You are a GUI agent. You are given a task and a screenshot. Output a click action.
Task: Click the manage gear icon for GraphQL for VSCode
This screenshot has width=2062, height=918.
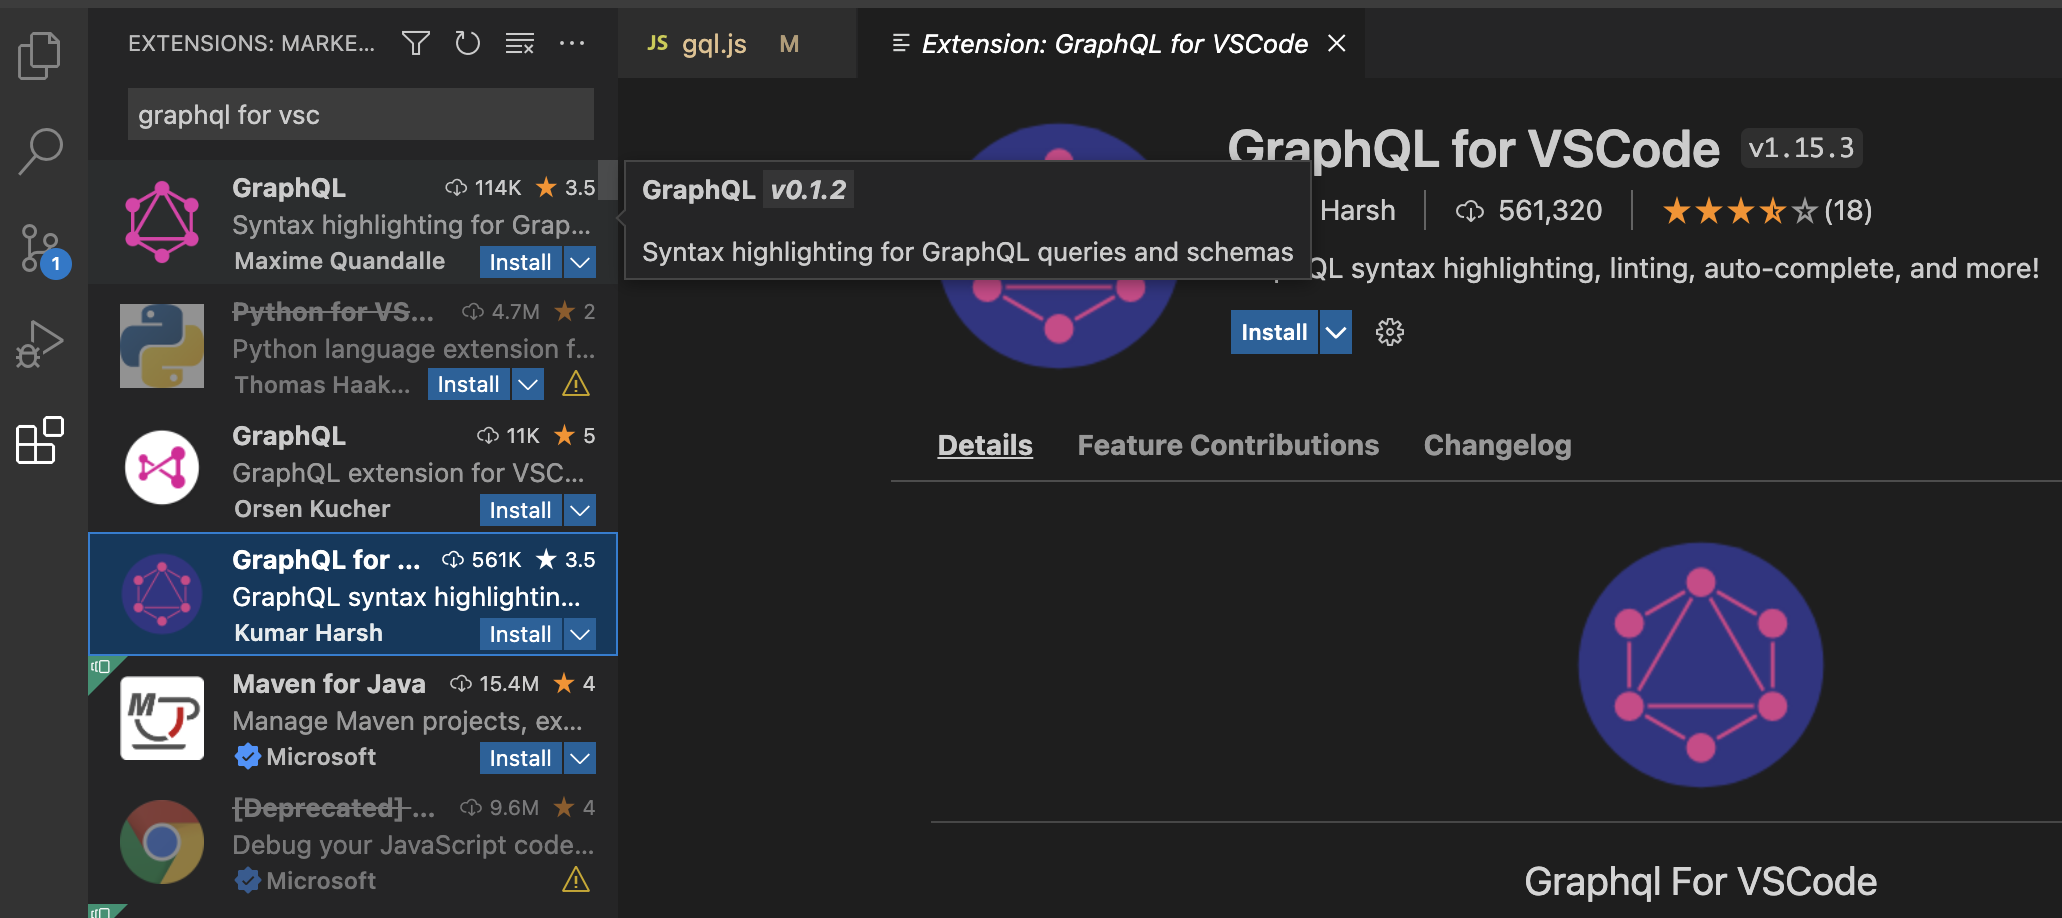pyautogui.click(x=1390, y=332)
